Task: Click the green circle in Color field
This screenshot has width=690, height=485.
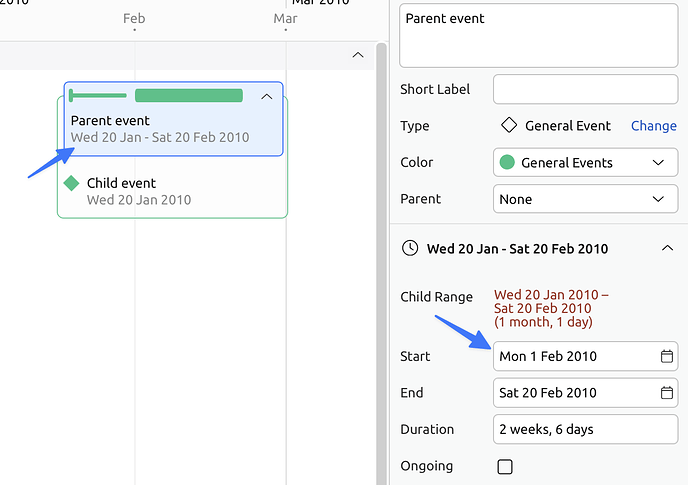Action: coord(508,163)
